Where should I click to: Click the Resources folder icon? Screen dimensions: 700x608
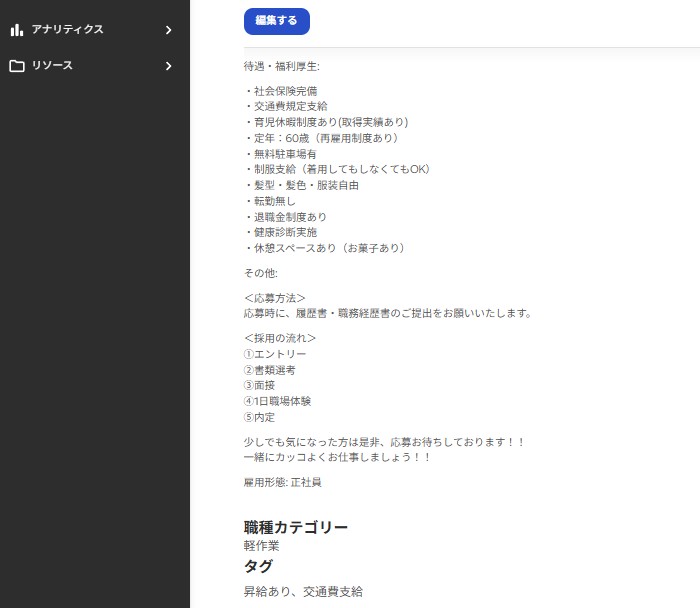click(x=16, y=66)
